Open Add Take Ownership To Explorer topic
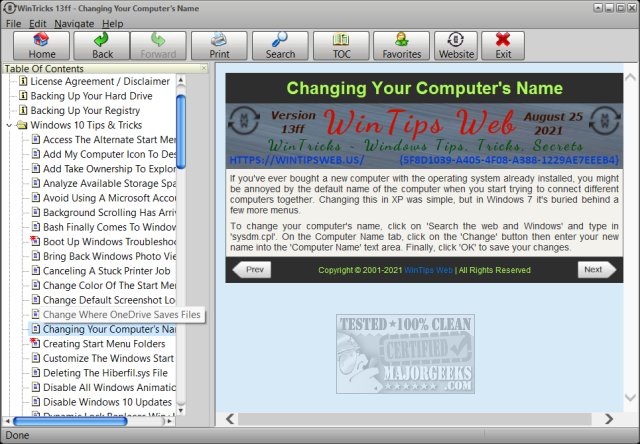This screenshot has width=640, height=444. tap(109, 169)
